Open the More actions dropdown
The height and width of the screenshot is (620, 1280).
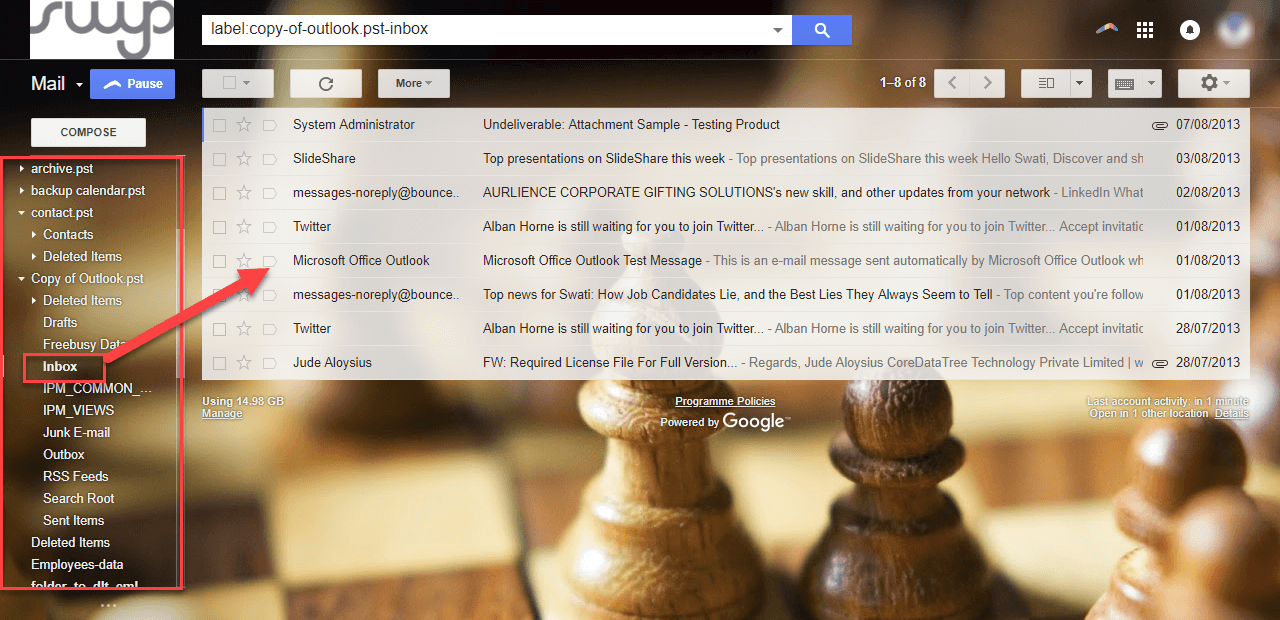[x=414, y=83]
